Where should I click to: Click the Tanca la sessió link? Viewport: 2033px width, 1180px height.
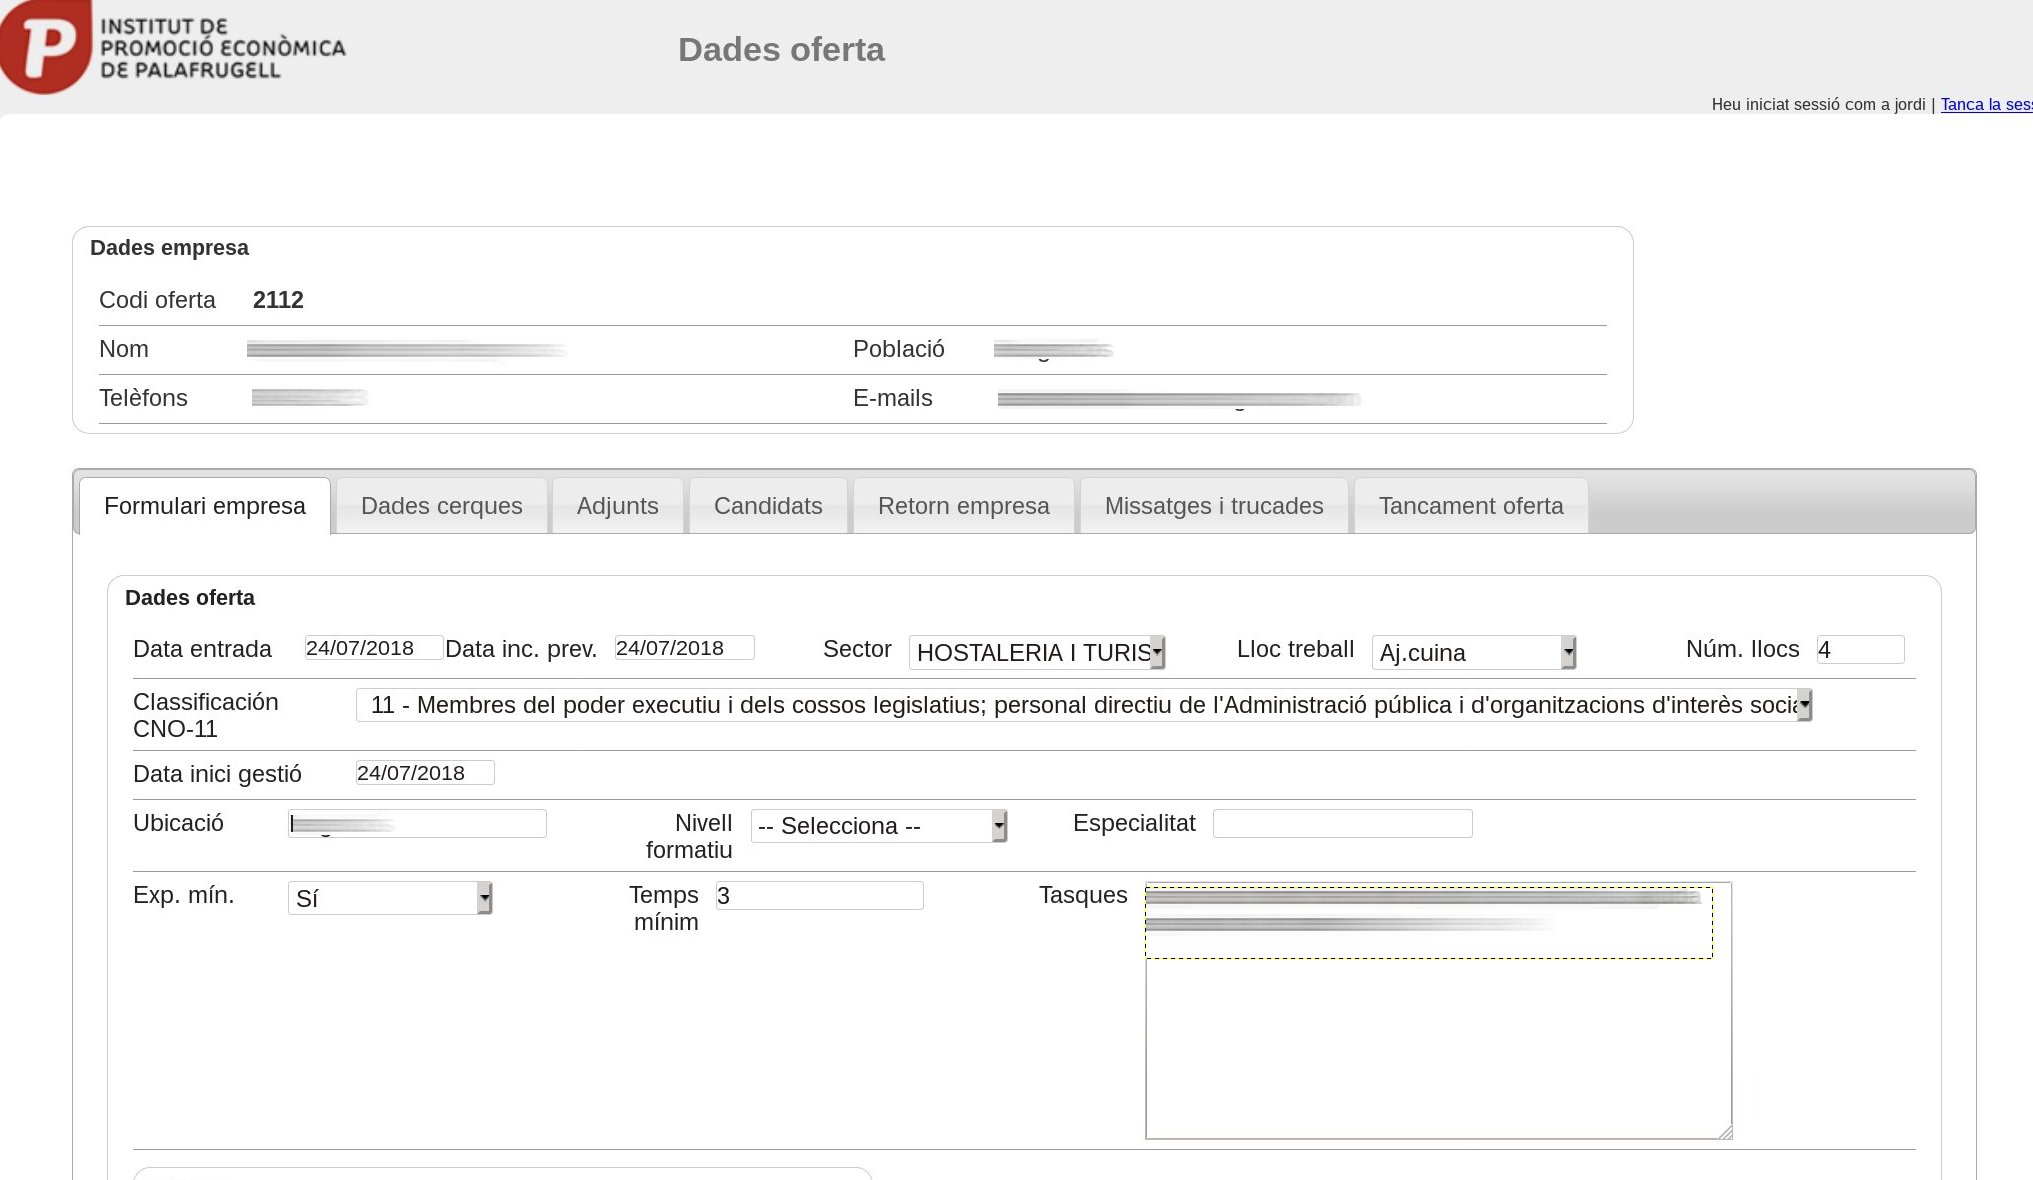click(x=1985, y=104)
